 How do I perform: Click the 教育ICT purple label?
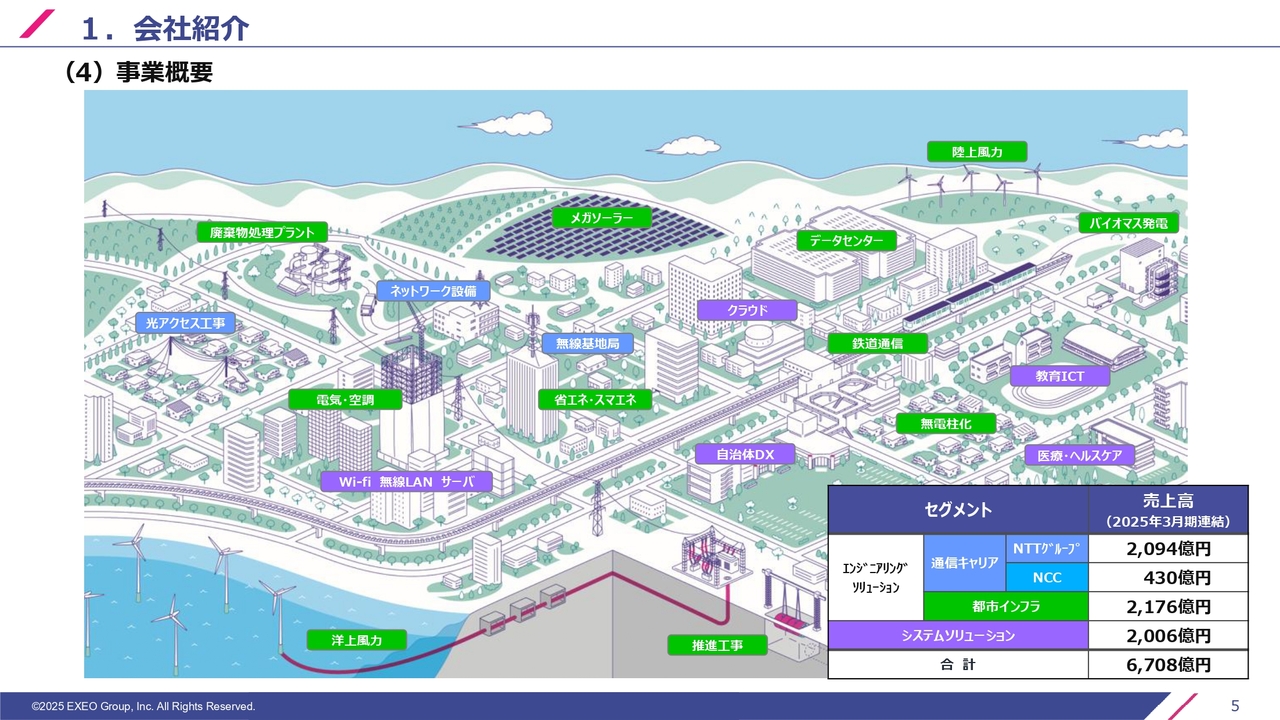[1060, 376]
